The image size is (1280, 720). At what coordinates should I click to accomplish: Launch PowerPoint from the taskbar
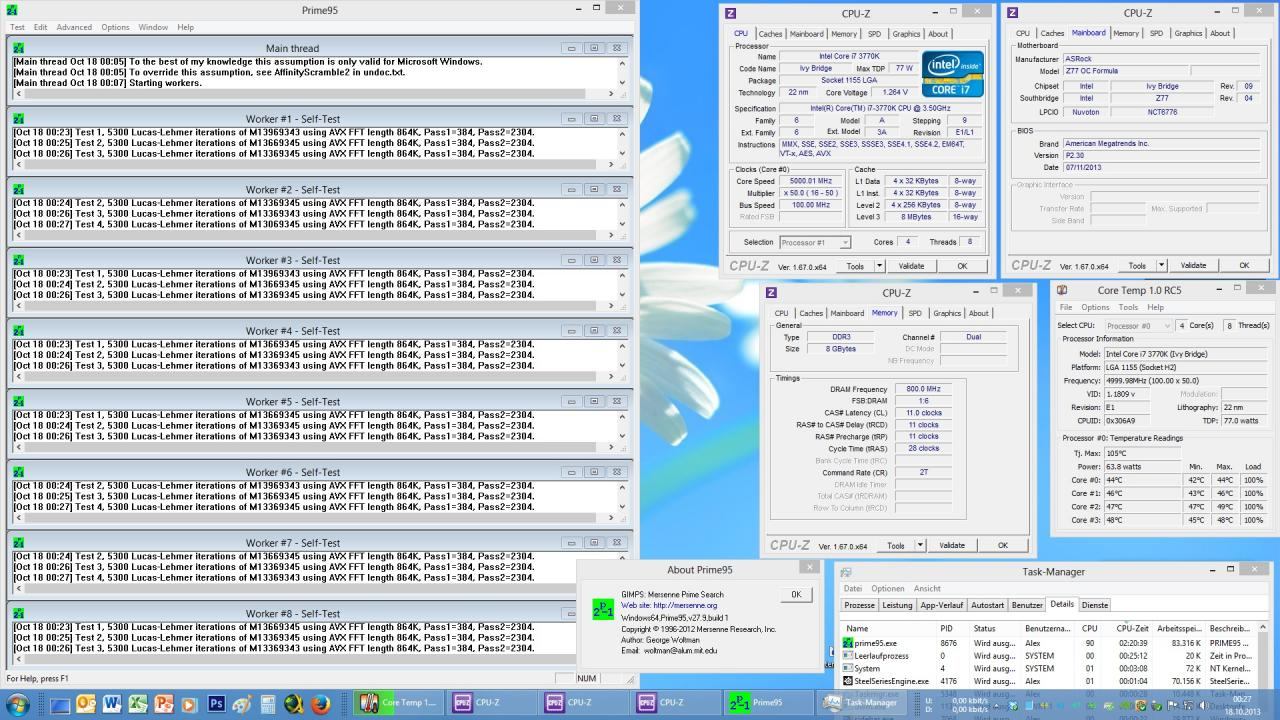coord(164,704)
